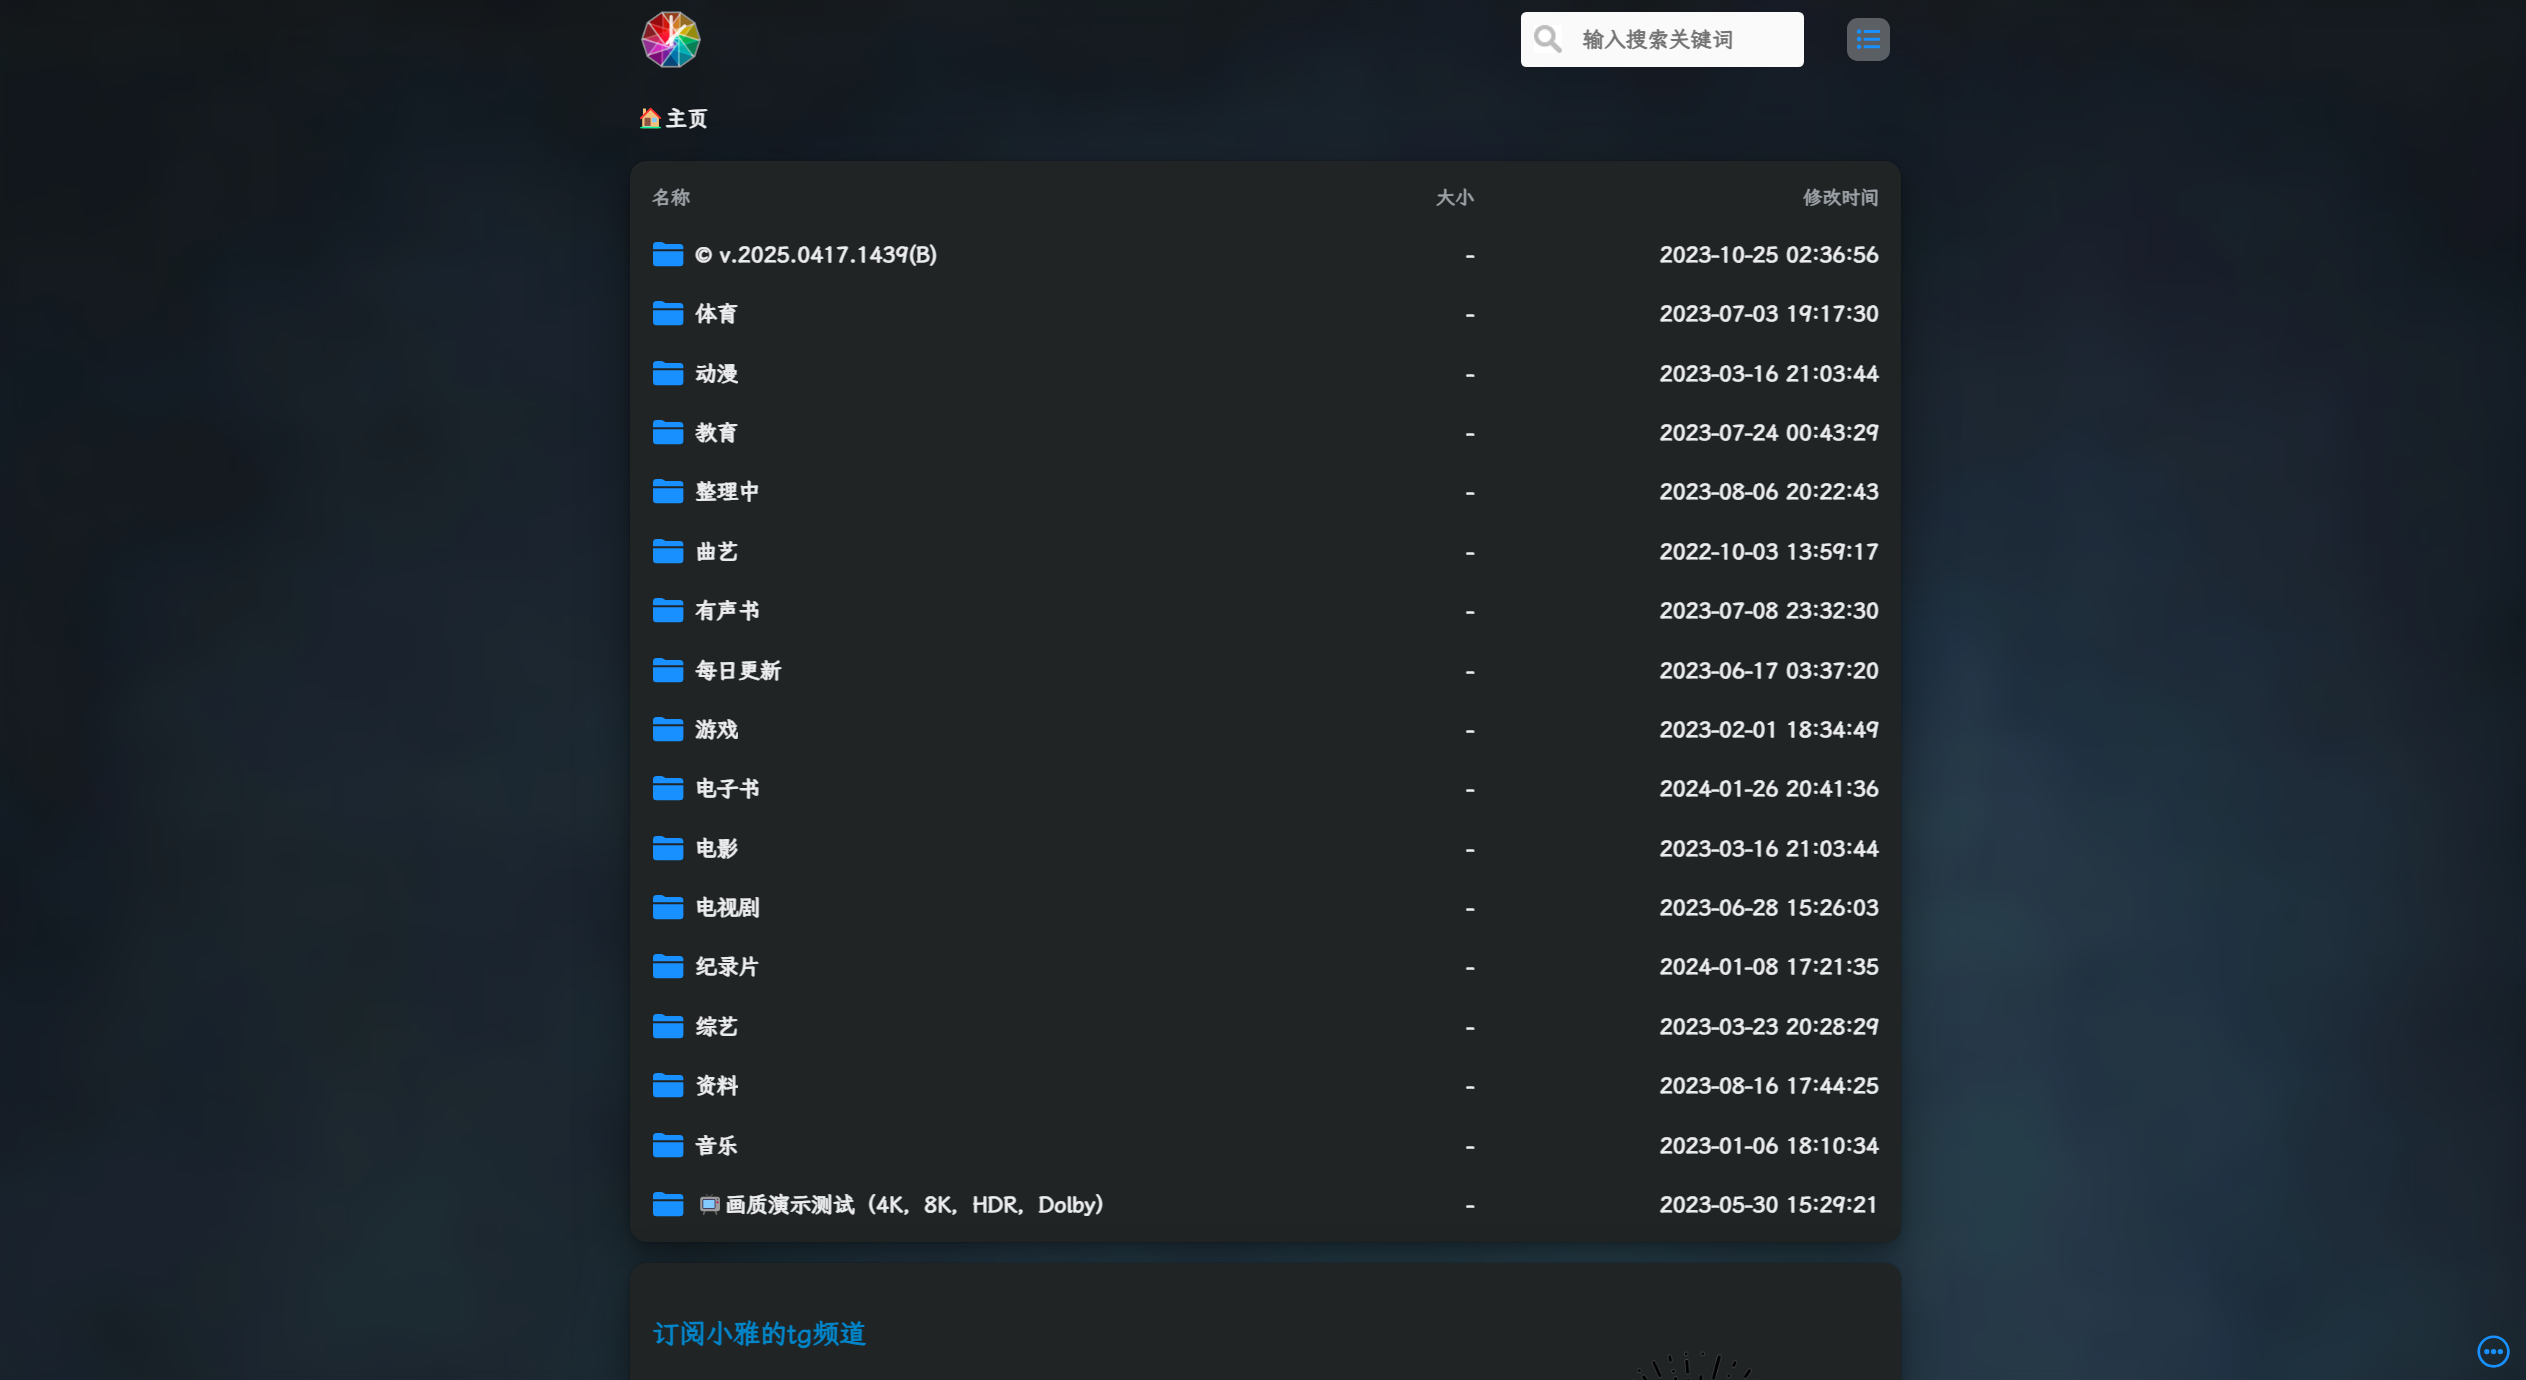Open the 纪录片 folder
This screenshot has width=2526, height=1380.
(x=727, y=967)
